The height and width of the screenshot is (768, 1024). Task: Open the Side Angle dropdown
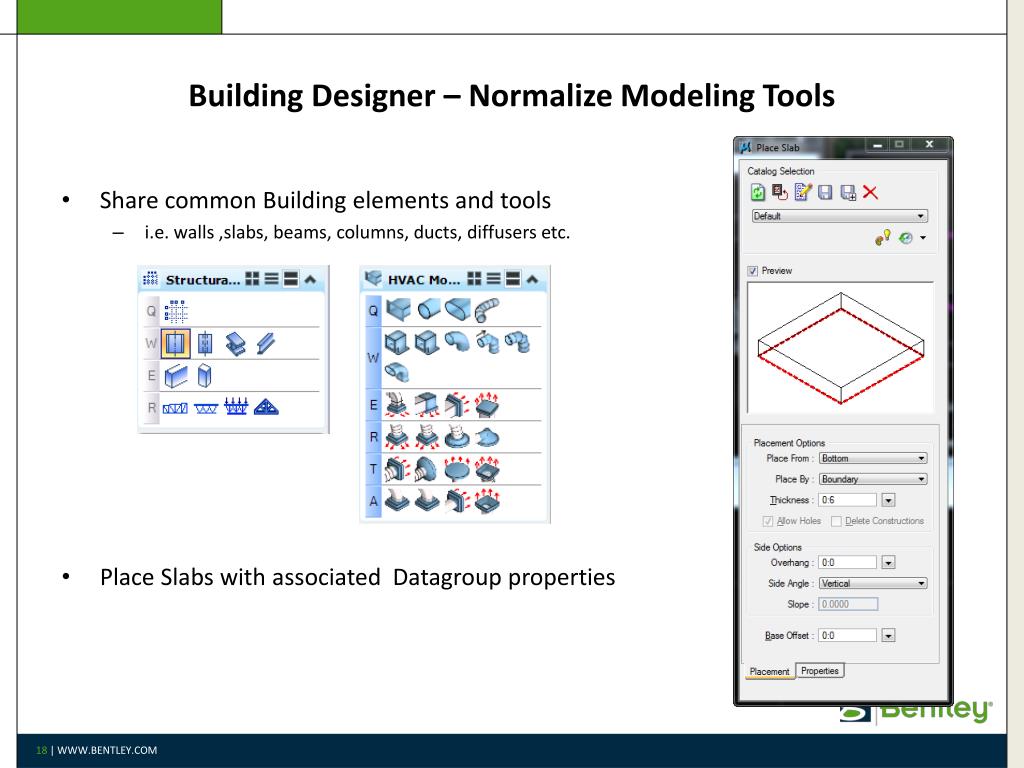pos(873,583)
